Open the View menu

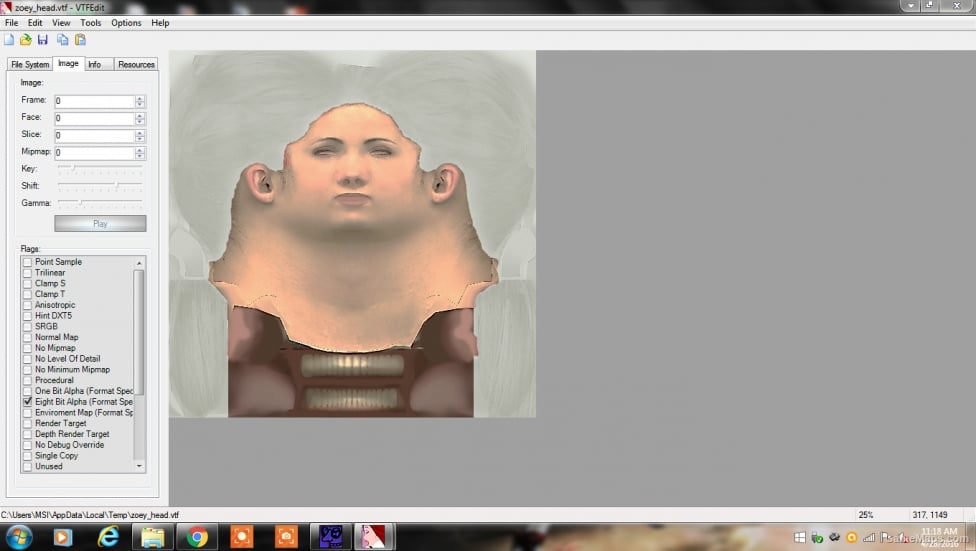click(61, 23)
